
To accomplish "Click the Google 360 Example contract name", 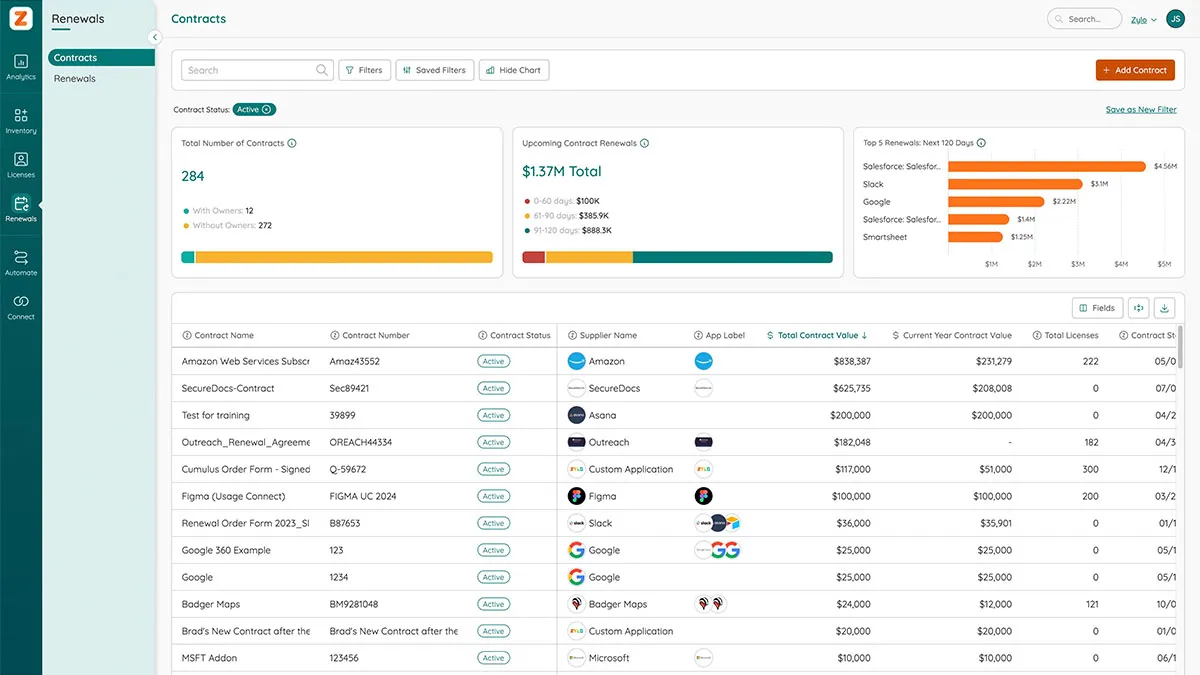I will pyautogui.click(x=226, y=550).
